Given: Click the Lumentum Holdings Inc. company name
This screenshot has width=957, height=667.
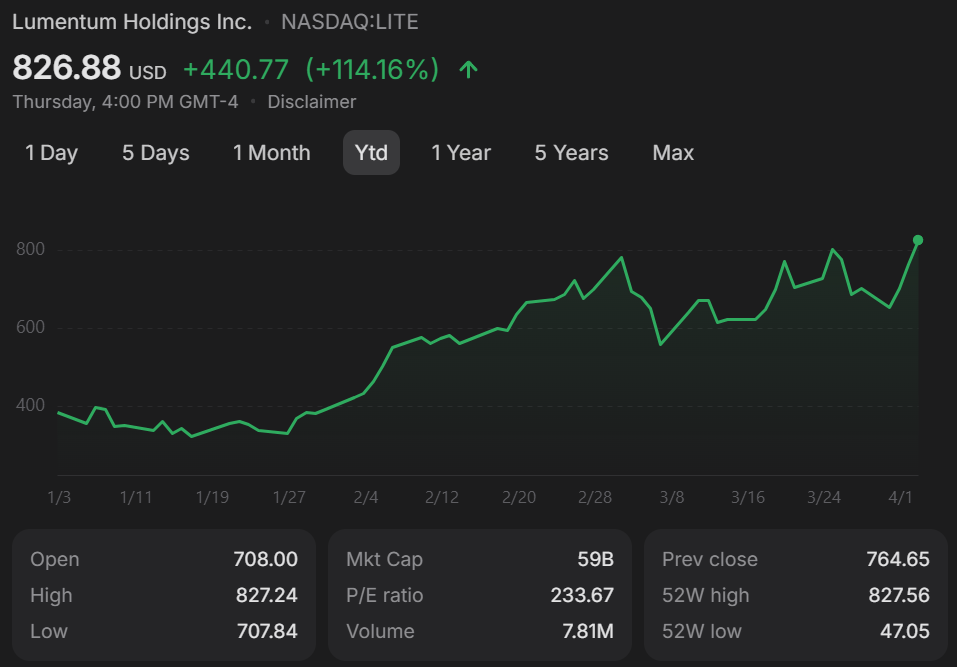Looking at the screenshot, I should coord(131,21).
